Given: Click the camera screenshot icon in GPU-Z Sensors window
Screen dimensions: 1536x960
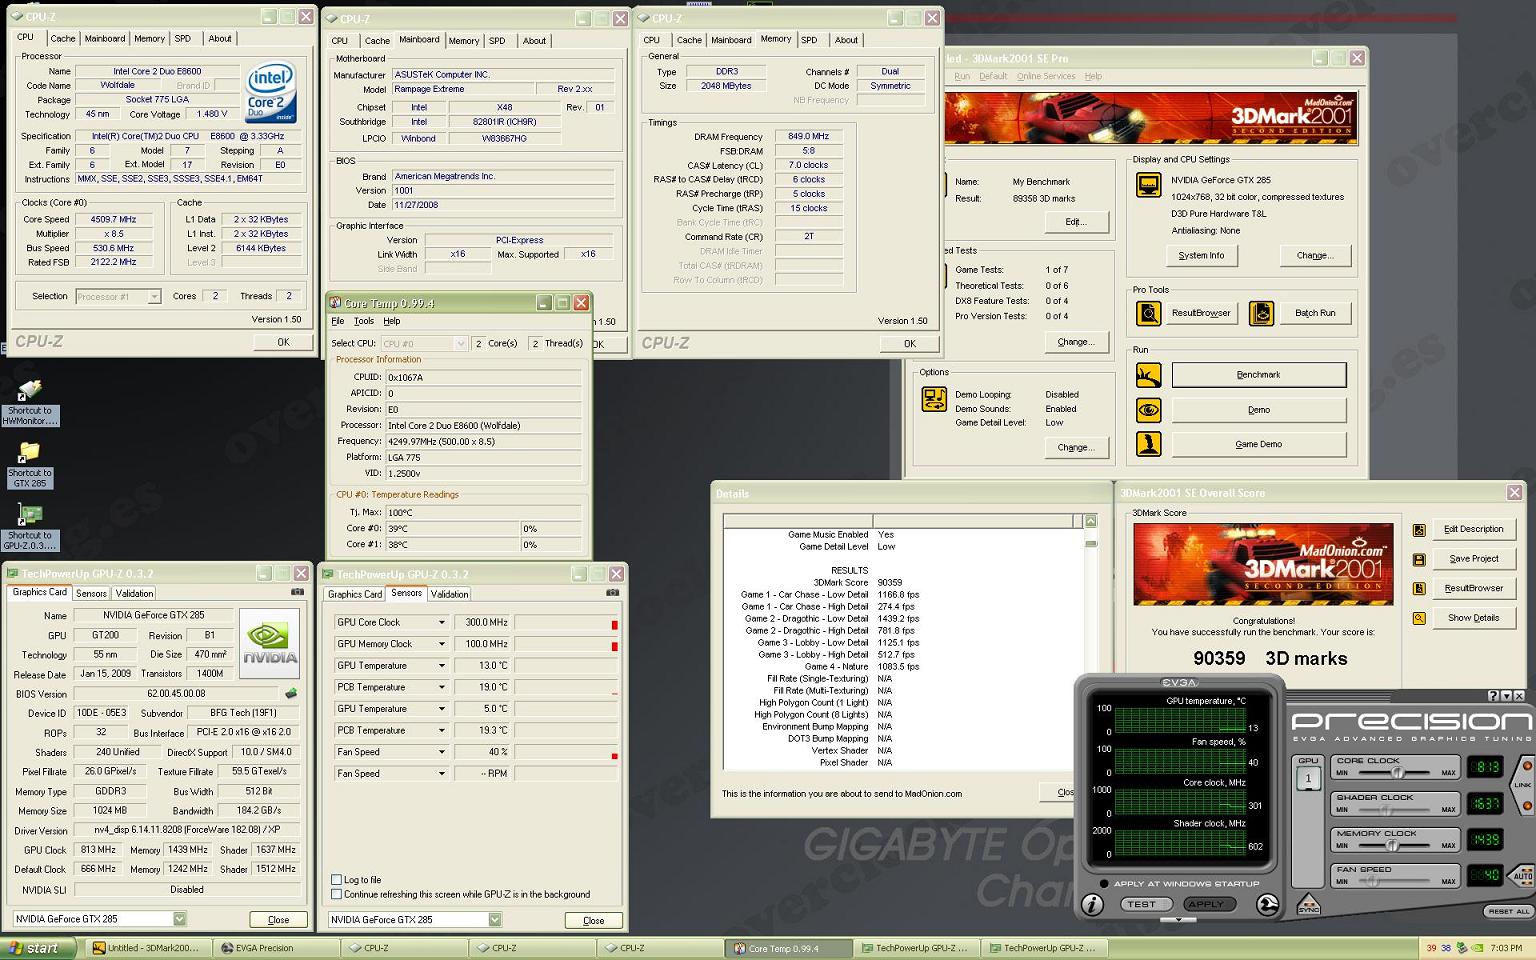Looking at the screenshot, I should (x=612, y=592).
